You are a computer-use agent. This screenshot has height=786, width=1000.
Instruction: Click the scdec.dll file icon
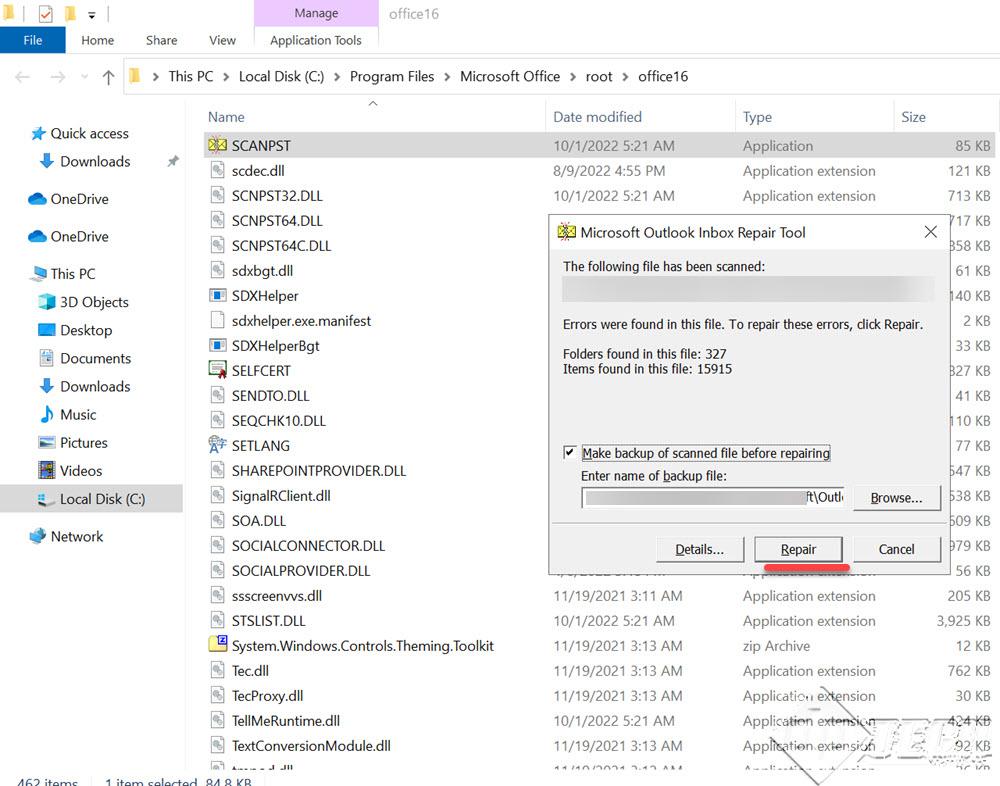click(x=217, y=170)
